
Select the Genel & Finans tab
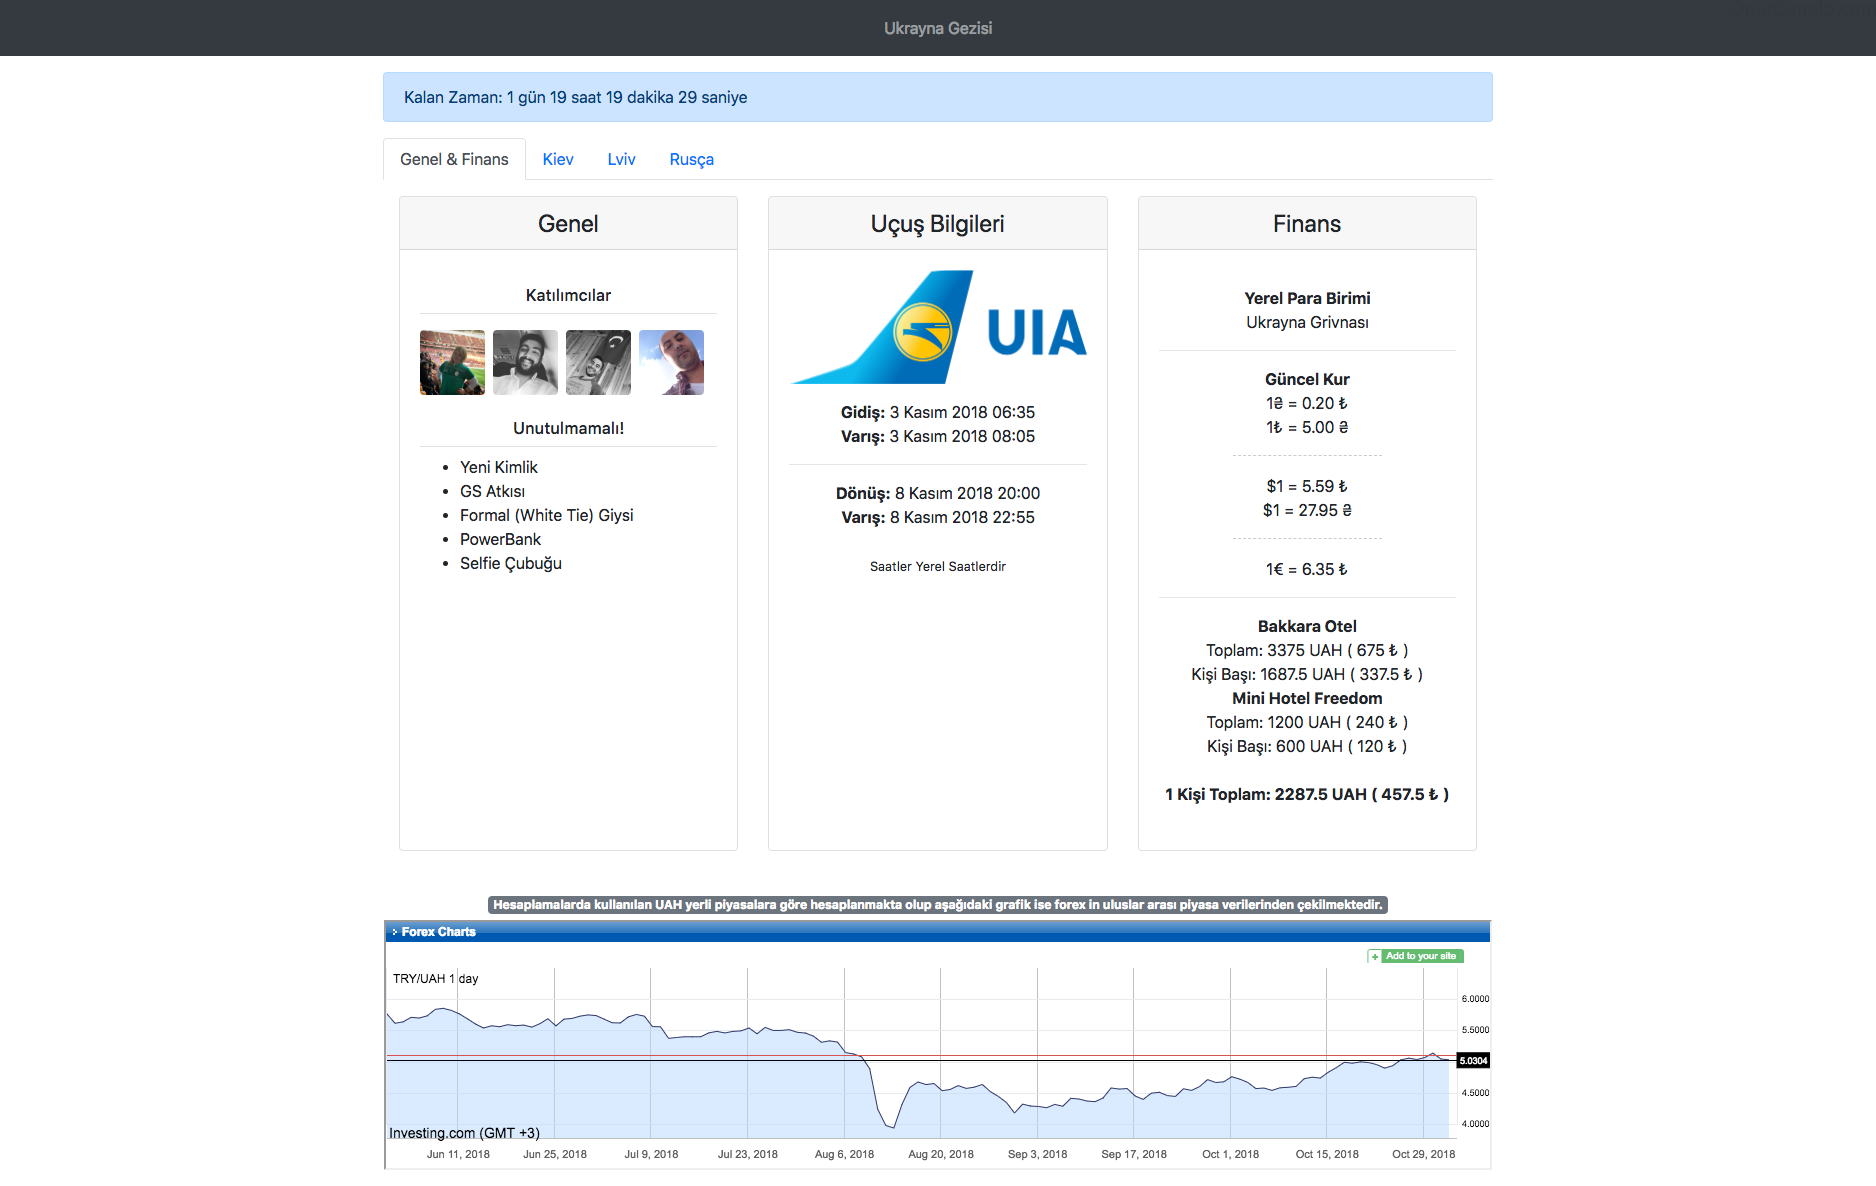click(454, 160)
